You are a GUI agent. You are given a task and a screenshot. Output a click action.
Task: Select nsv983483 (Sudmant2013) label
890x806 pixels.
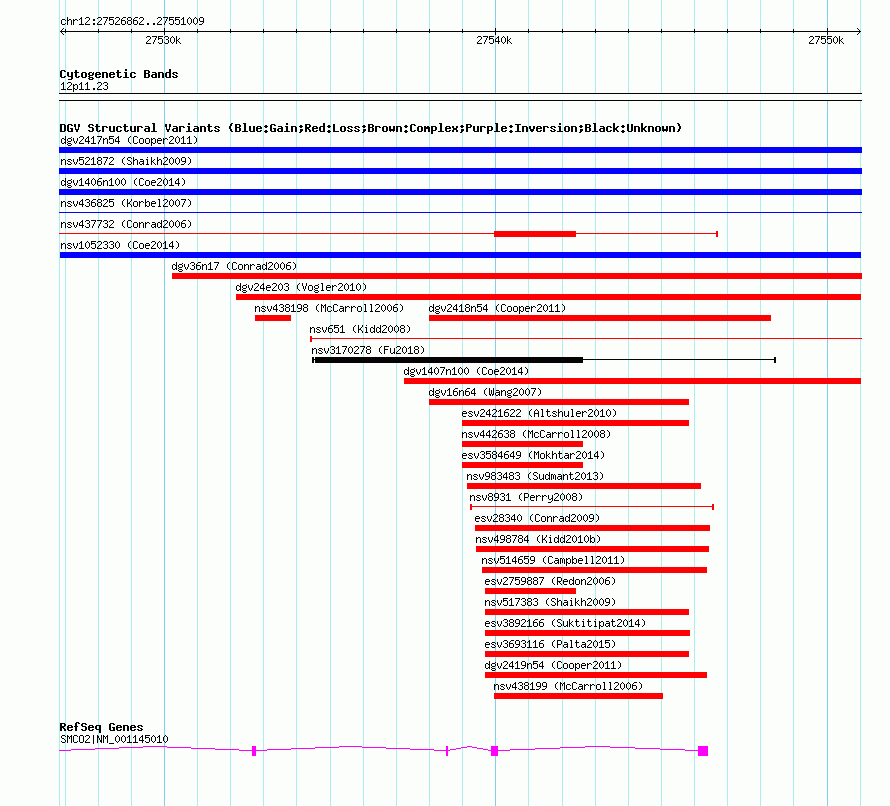(x=535, y=476)
